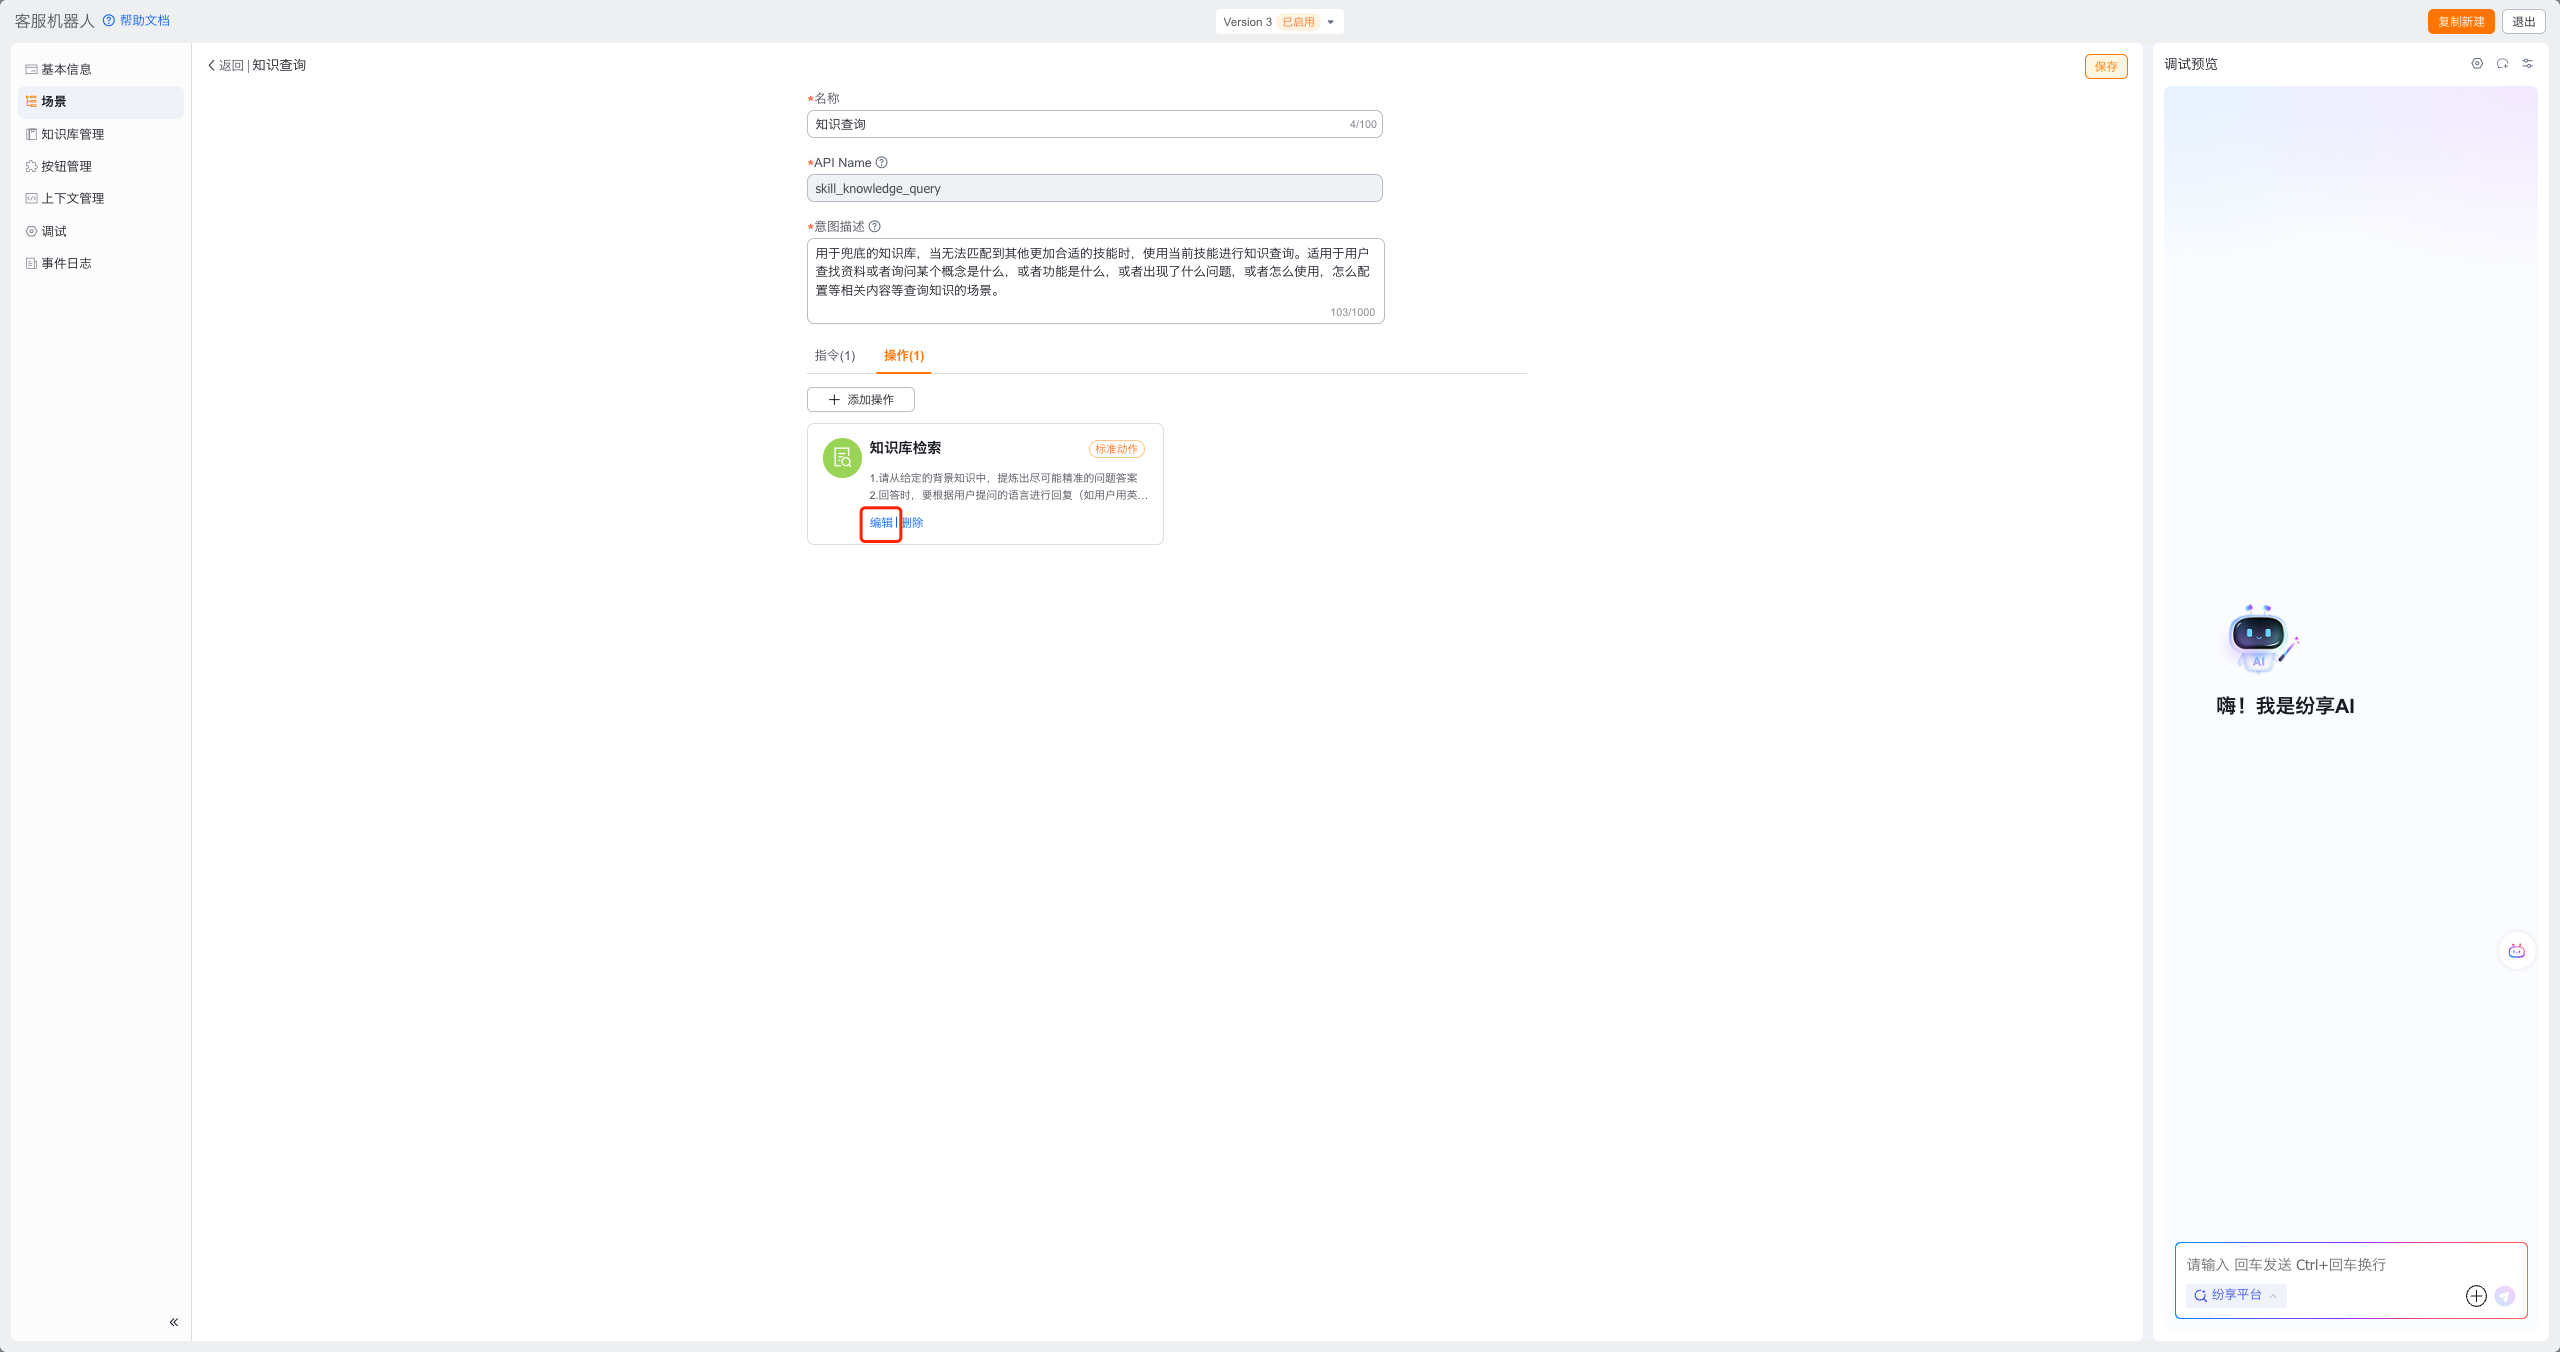Image resolution: width=2560 pixels, height=1352 pixels.
Task: Open 上下文管理 in the sidebar
Action: (x=72, y=199)
